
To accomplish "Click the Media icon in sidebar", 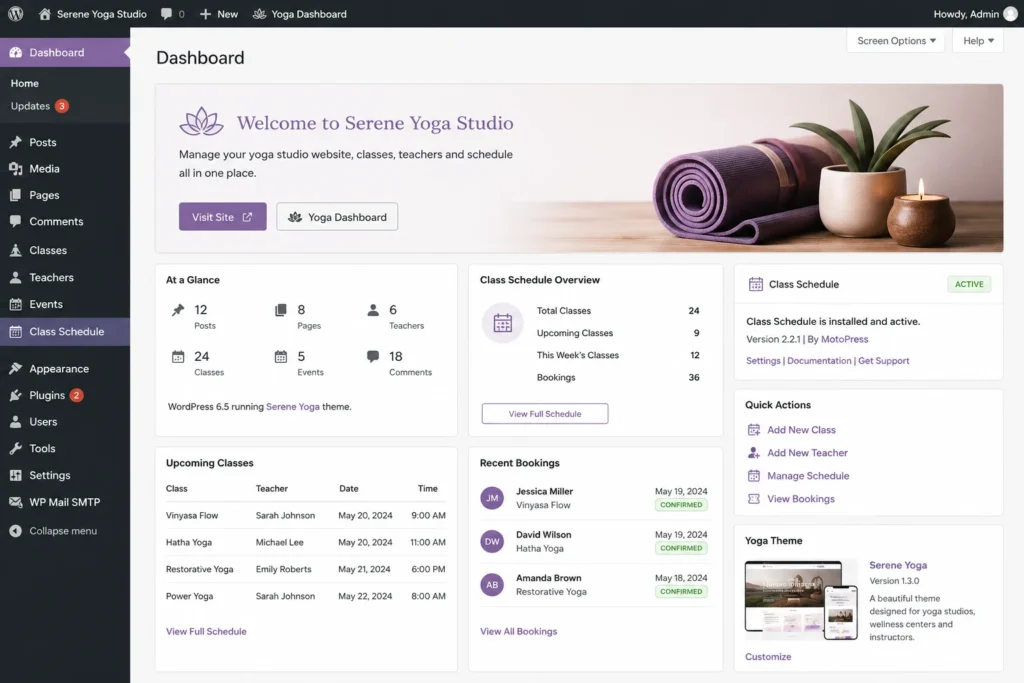I will 16,168.
